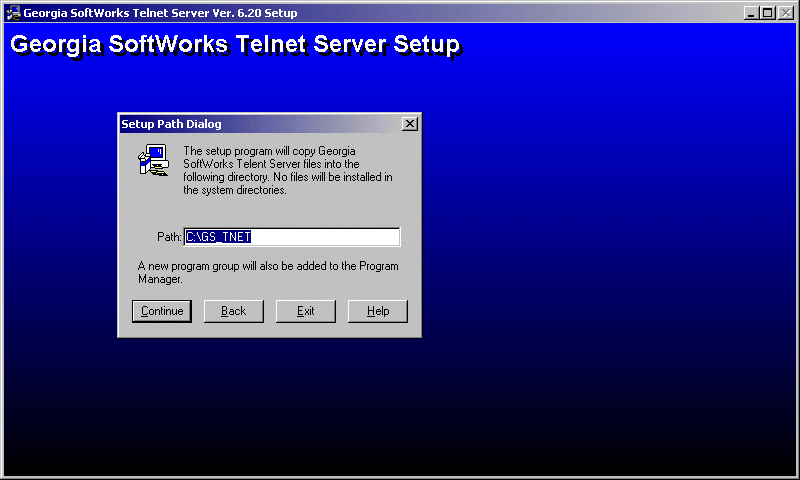800x480 pixels.
Task: Close the Setup Path Dialog
Action: (410, 124)
